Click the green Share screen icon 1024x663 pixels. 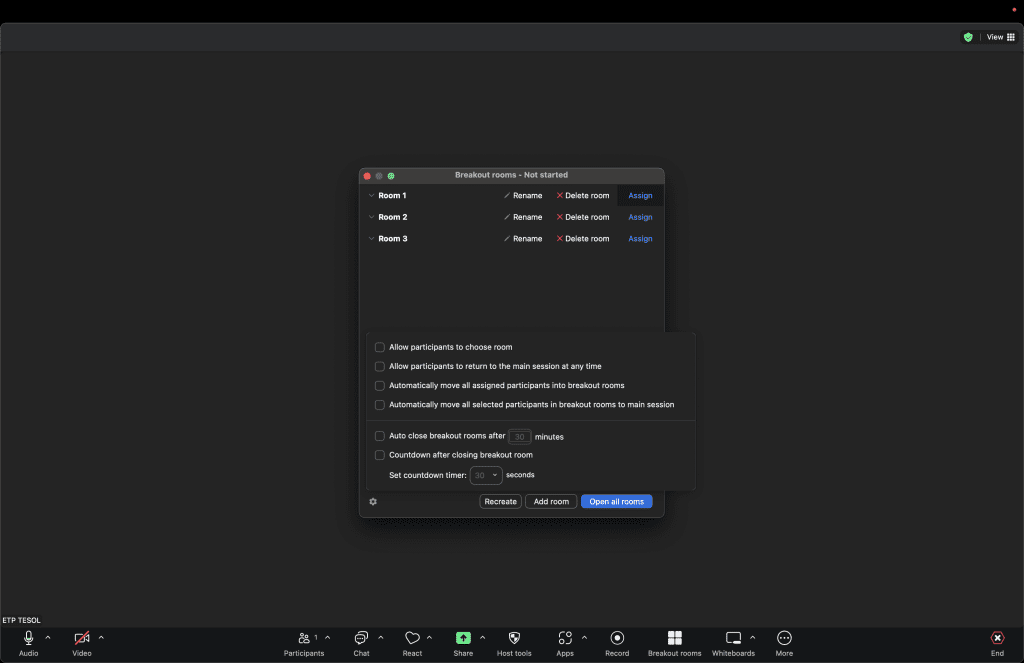[x=463, y=638]
